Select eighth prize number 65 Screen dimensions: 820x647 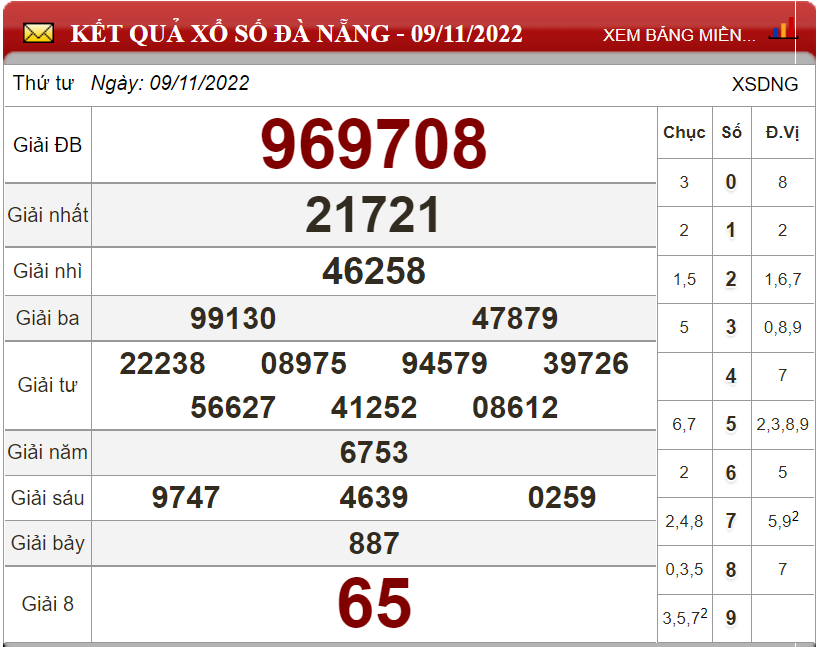[x=374, y=603]
